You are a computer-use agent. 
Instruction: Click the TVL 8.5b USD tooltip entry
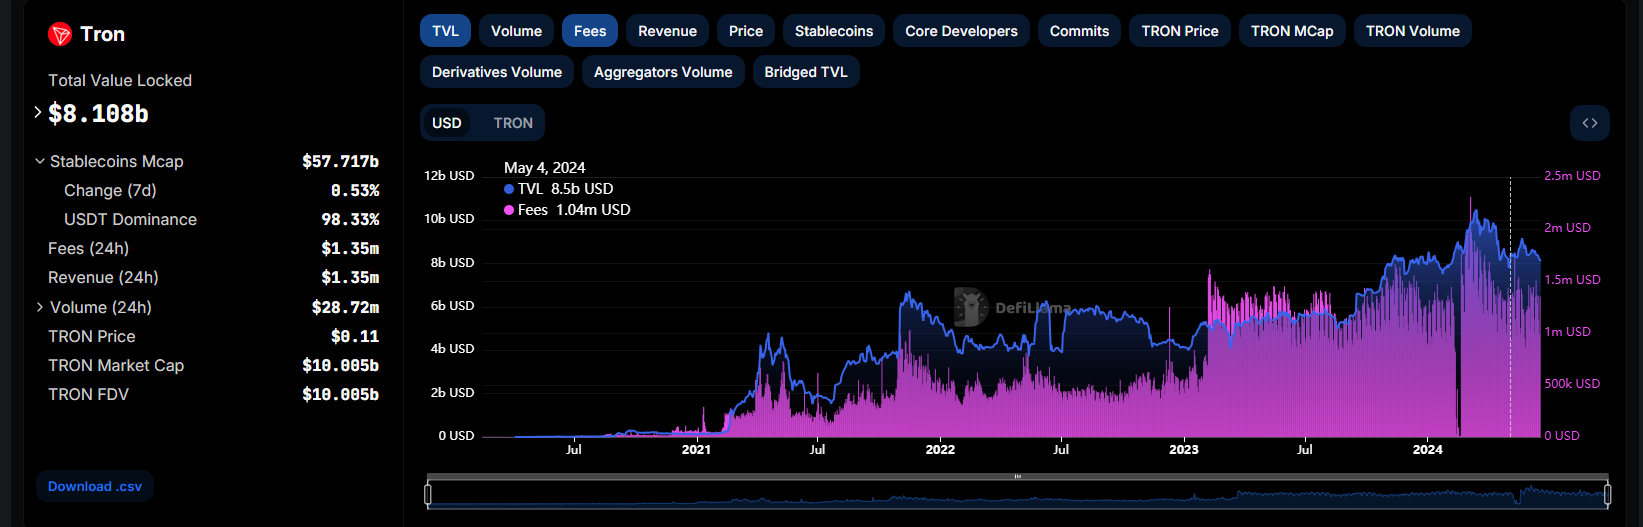coord(559,189)
